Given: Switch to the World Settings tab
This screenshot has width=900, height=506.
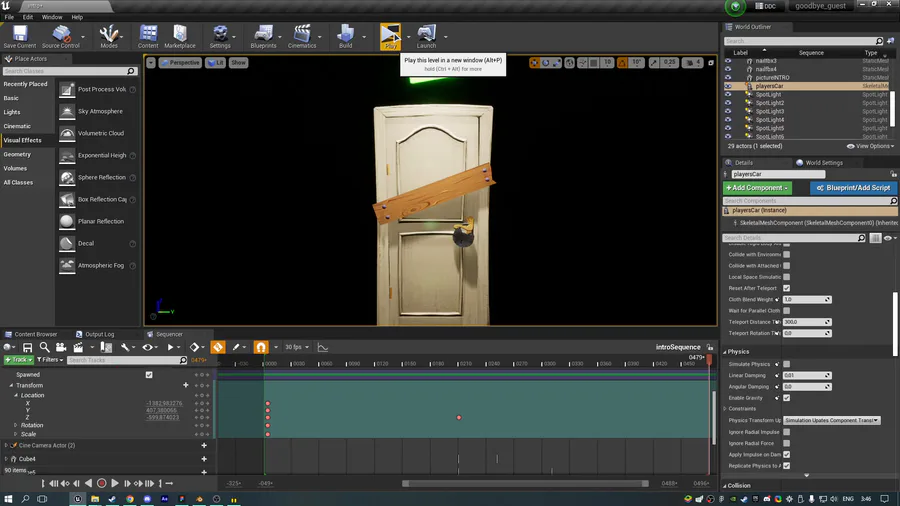Looking at the screenshot, I should pyautogui.click(x=823, y=162).
